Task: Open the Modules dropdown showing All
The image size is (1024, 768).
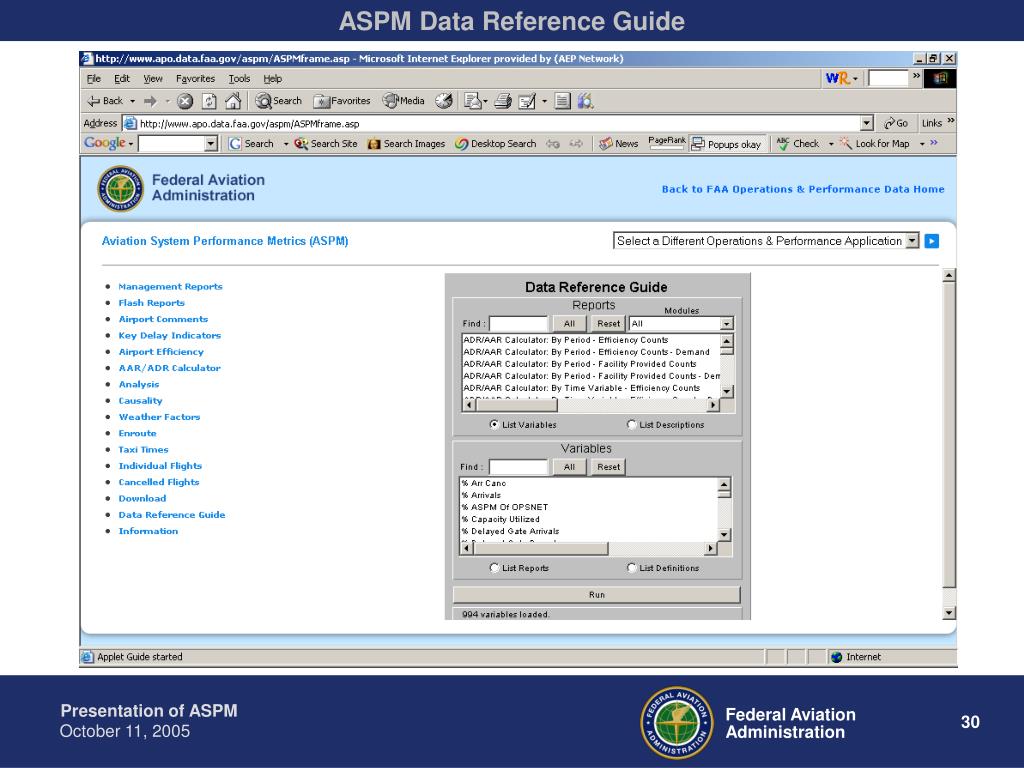Action: pos(681,323)
